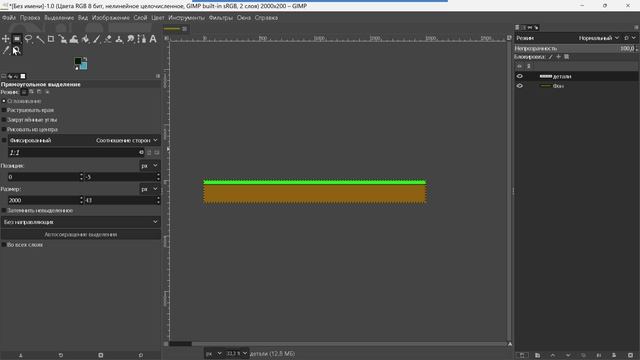Select the Фон layer row
The width and height of the screenshot is (640, 360).
(x=576, y=86)
